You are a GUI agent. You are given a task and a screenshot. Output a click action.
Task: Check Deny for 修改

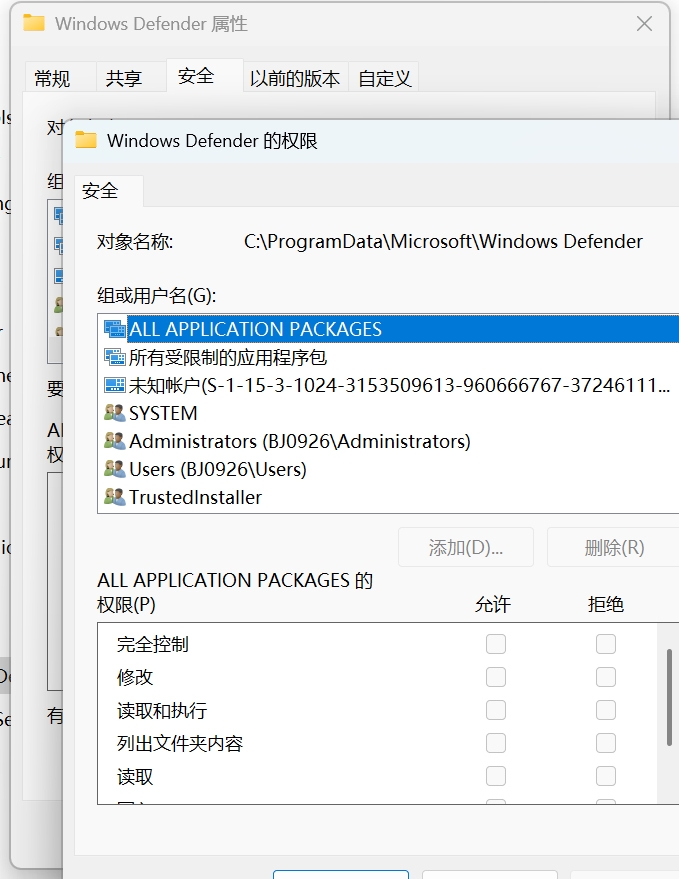pyautogui.click(x=606, y=677)
